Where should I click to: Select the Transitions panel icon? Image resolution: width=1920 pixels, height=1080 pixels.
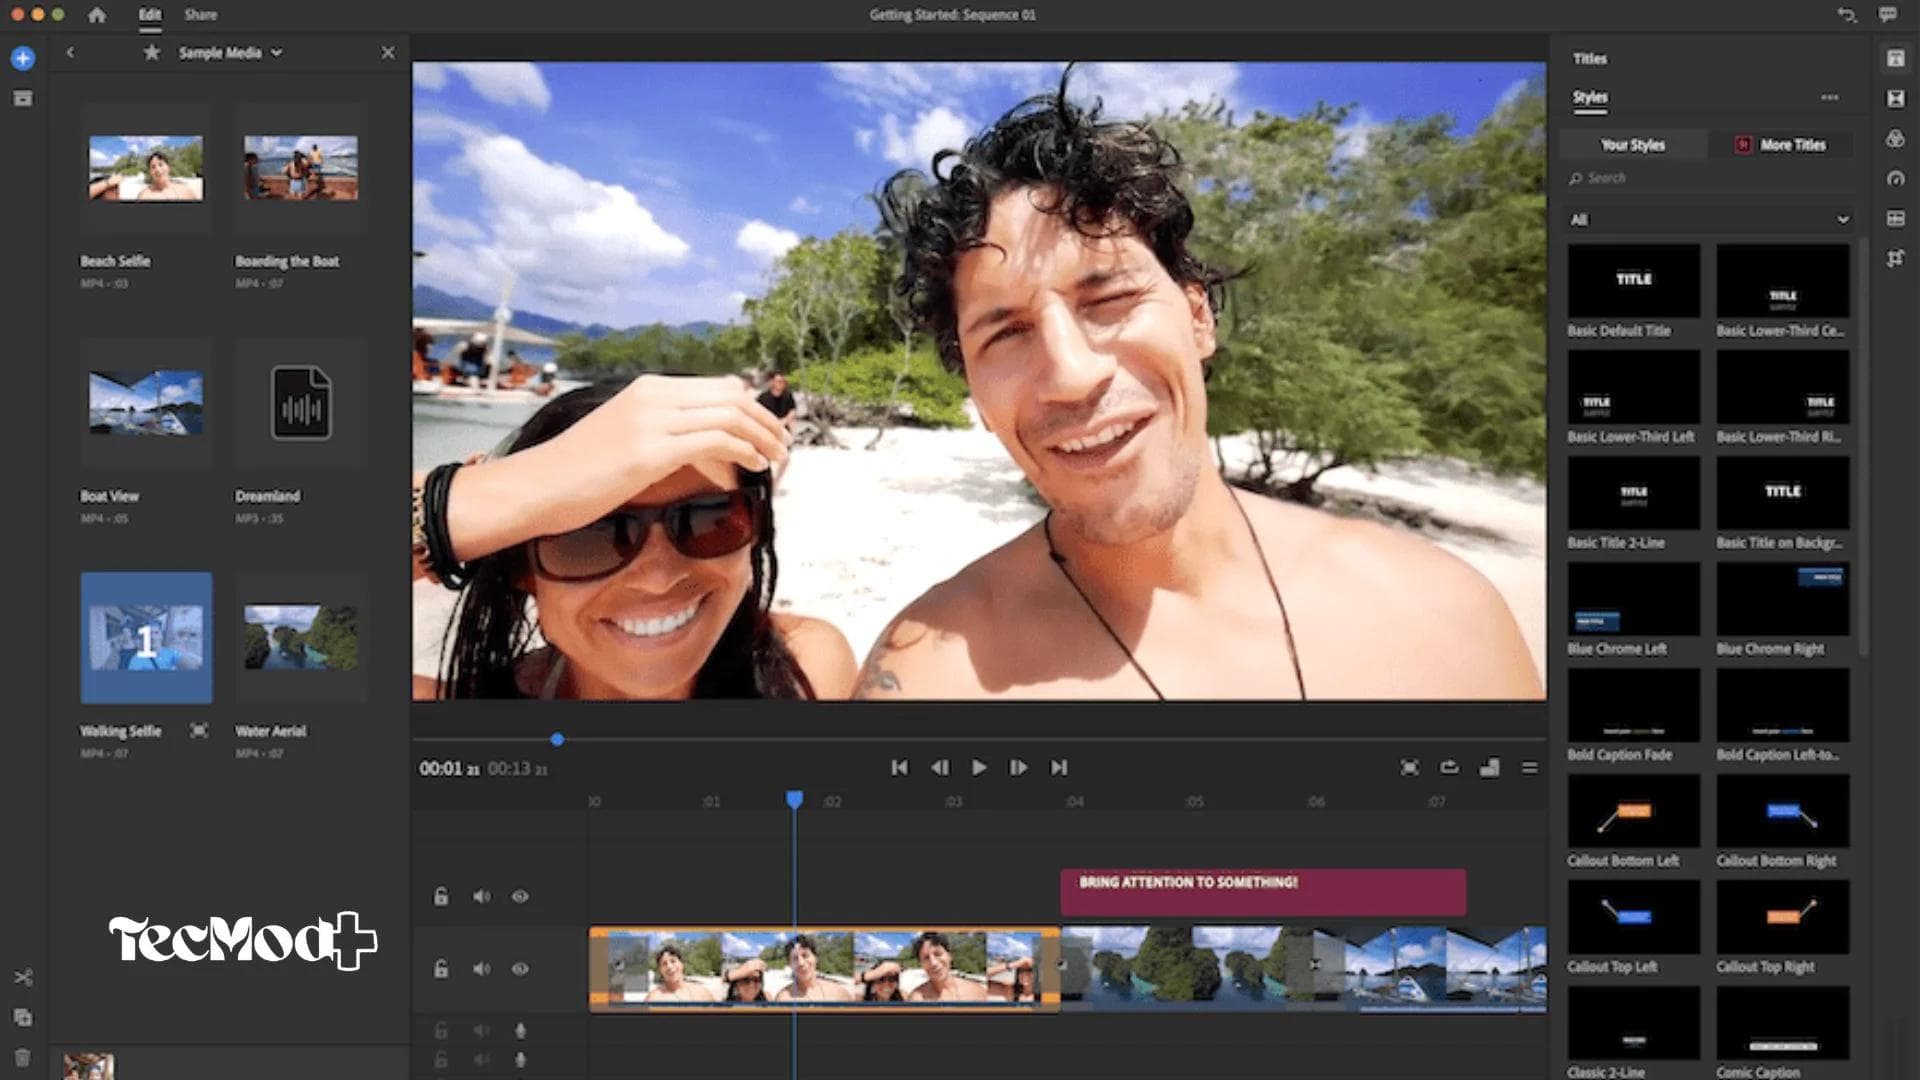(1896, 98)
